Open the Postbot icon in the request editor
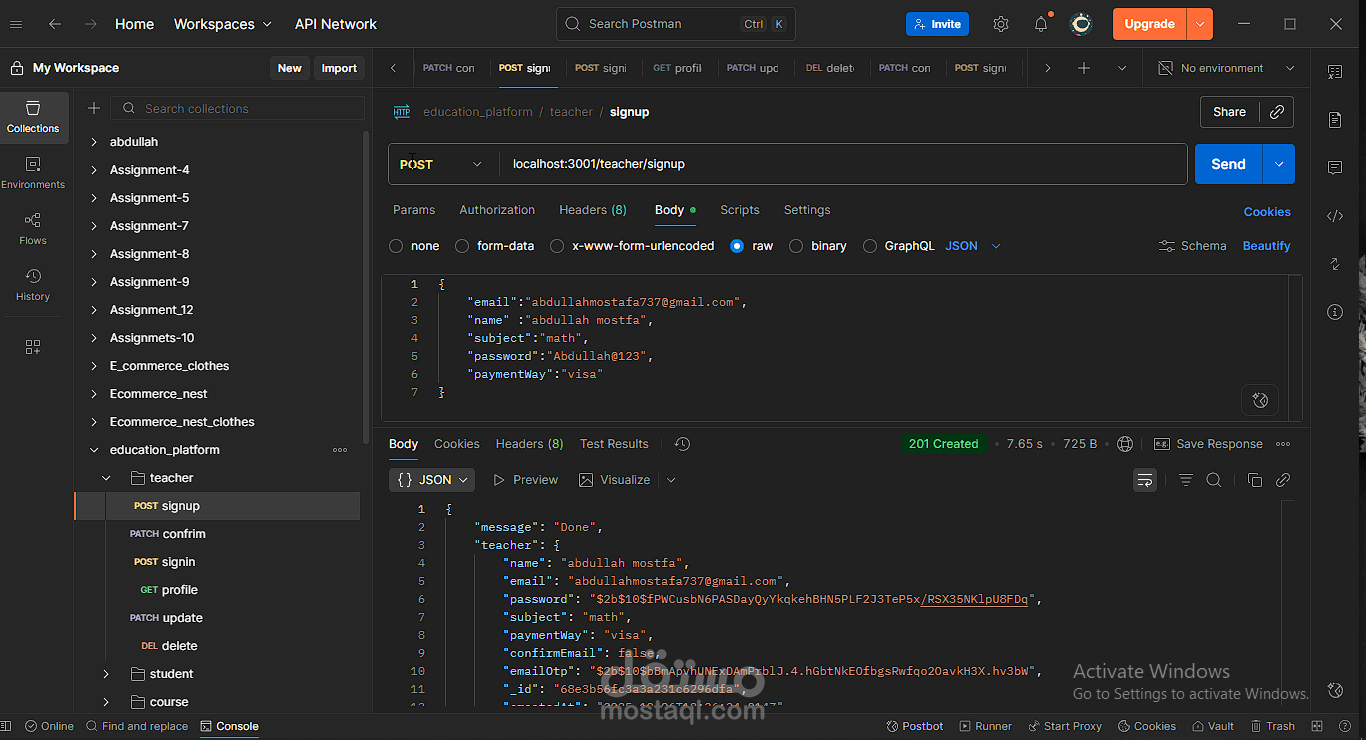The width and height of the screenshot is (1366, 740). (x=1260, y=400)
